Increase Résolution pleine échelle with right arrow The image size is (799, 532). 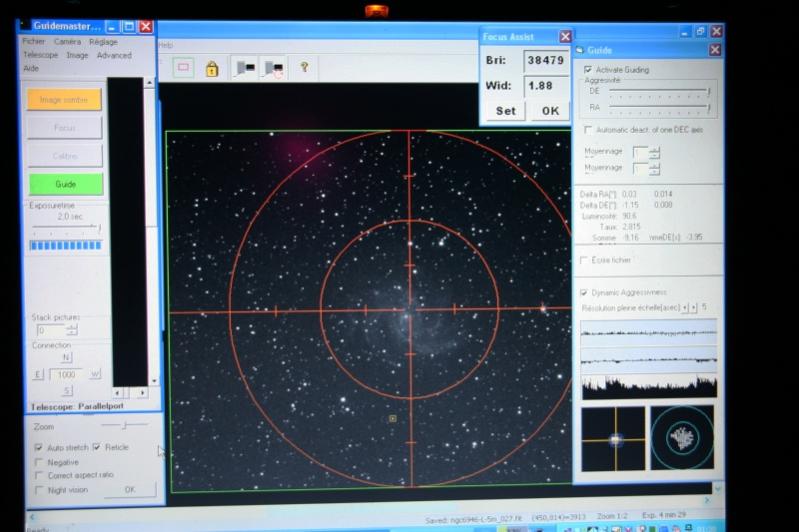pyautogui.click(x=694, y=307)
